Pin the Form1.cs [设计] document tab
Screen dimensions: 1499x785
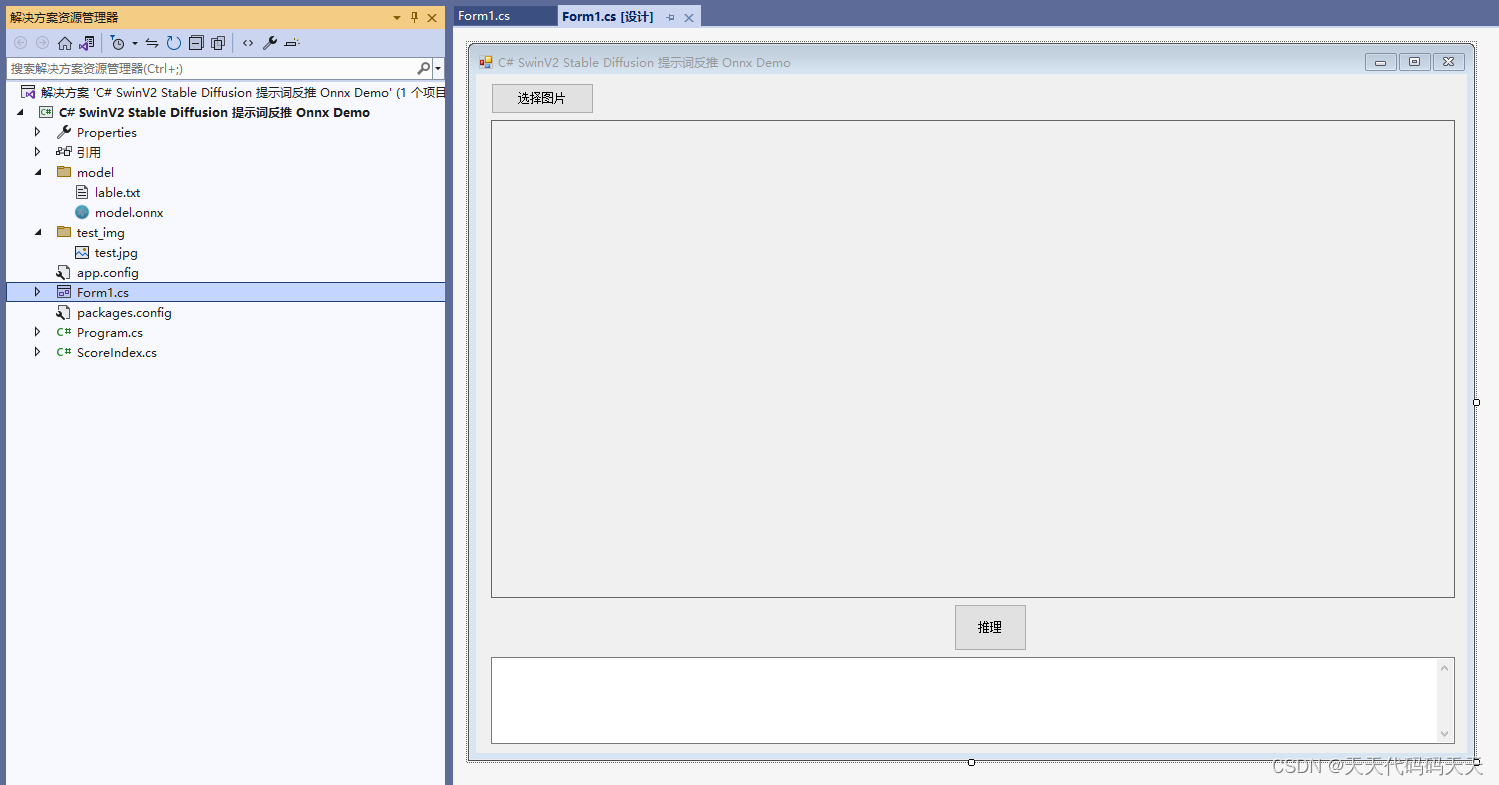click(x=671, y=16)
